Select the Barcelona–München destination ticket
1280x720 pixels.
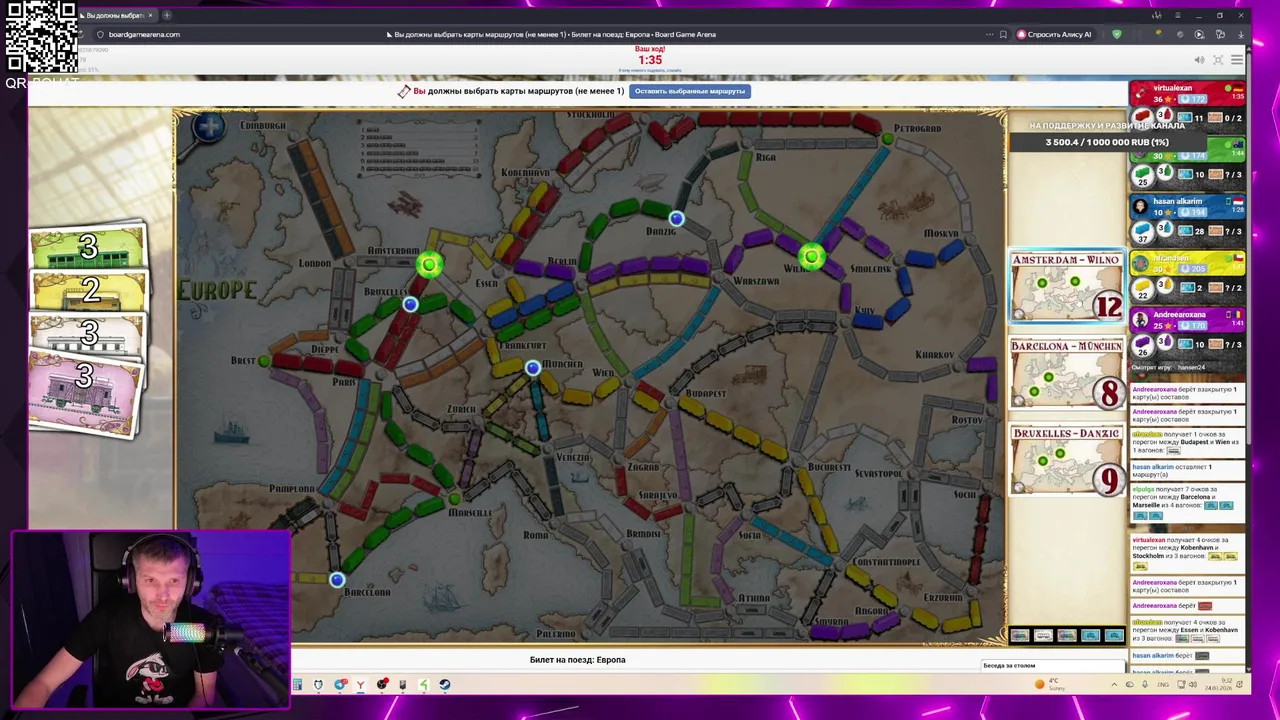tap(1066, 374)
